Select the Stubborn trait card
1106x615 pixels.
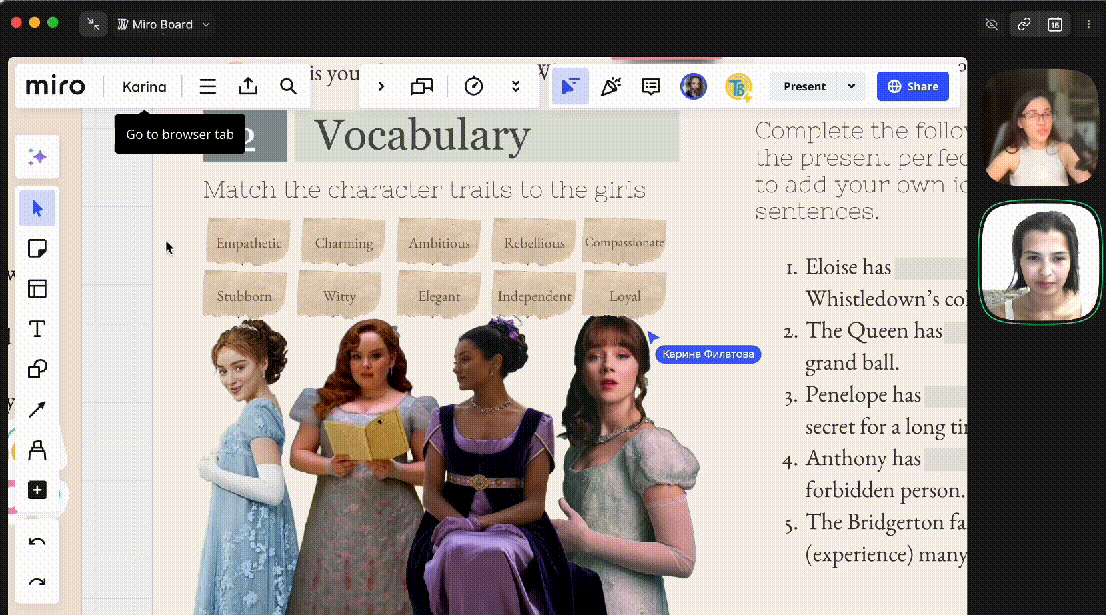[244, 296]
